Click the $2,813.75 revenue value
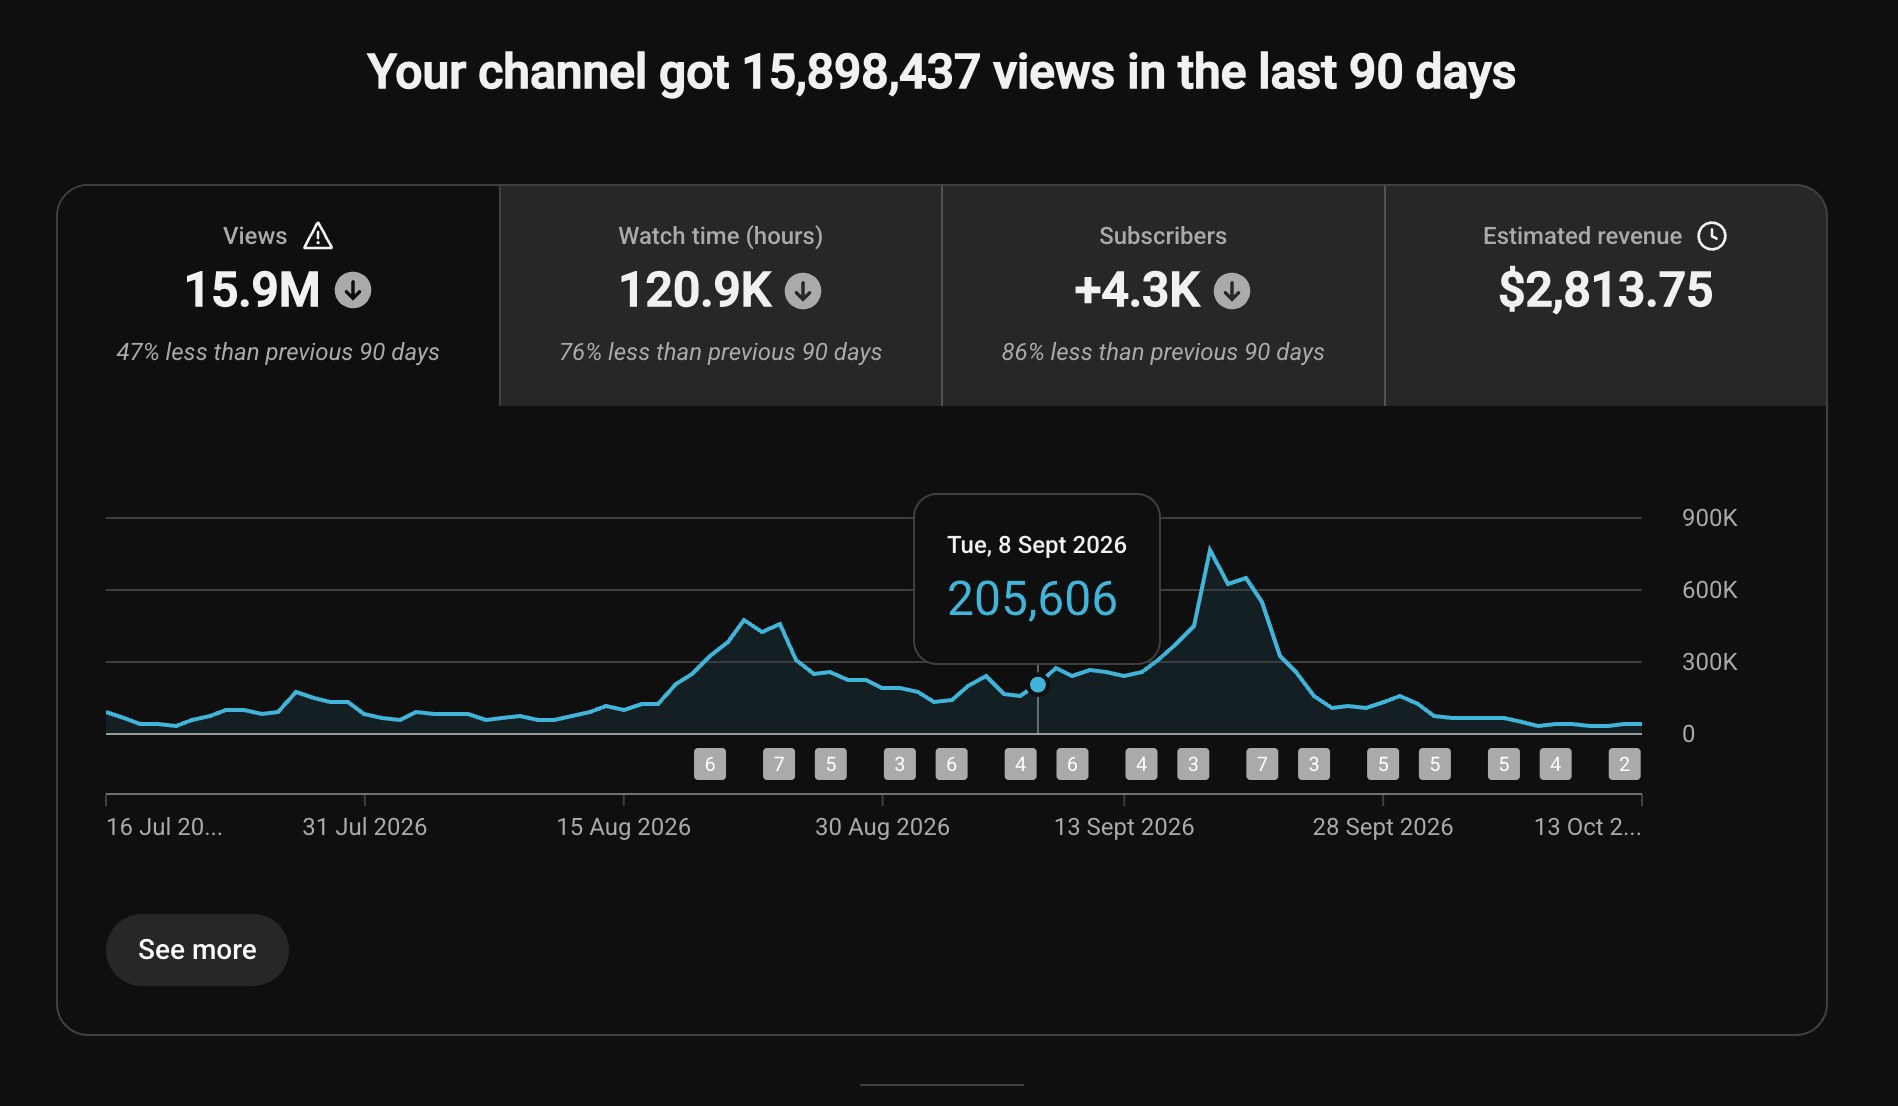The image size is (1898, 1106). pos(1606,290)
